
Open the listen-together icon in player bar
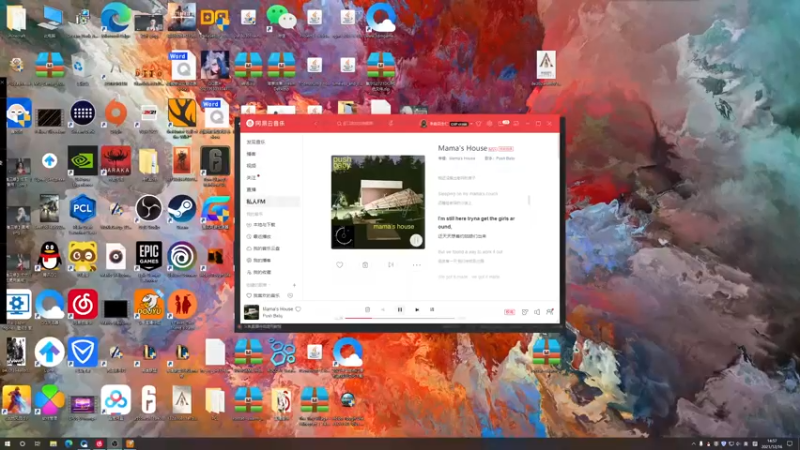click(x=549, y=312)
